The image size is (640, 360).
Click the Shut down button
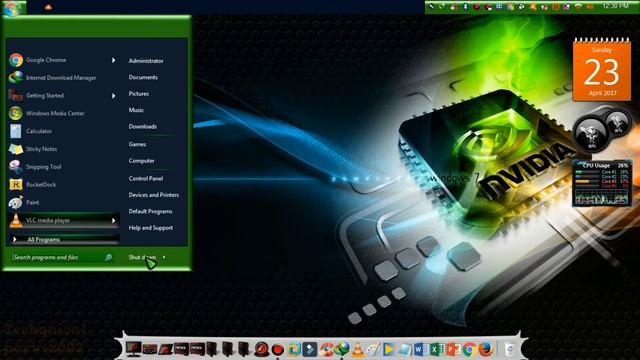pos(142,257)
